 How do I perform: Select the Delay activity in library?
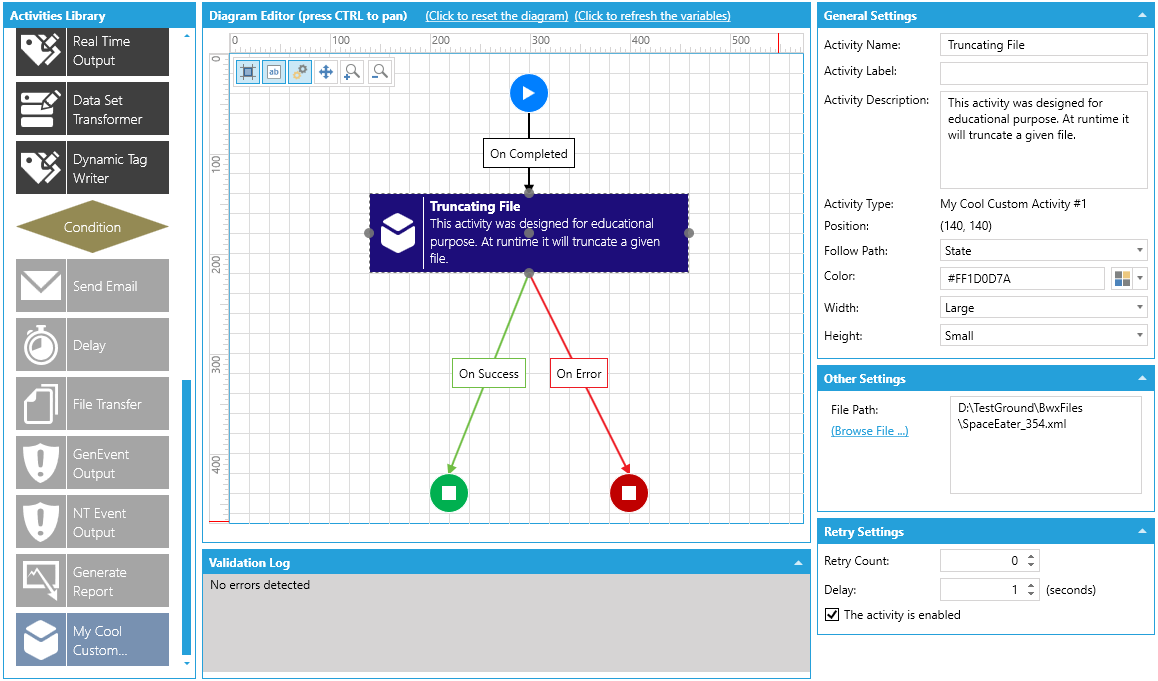coord(92,345)
